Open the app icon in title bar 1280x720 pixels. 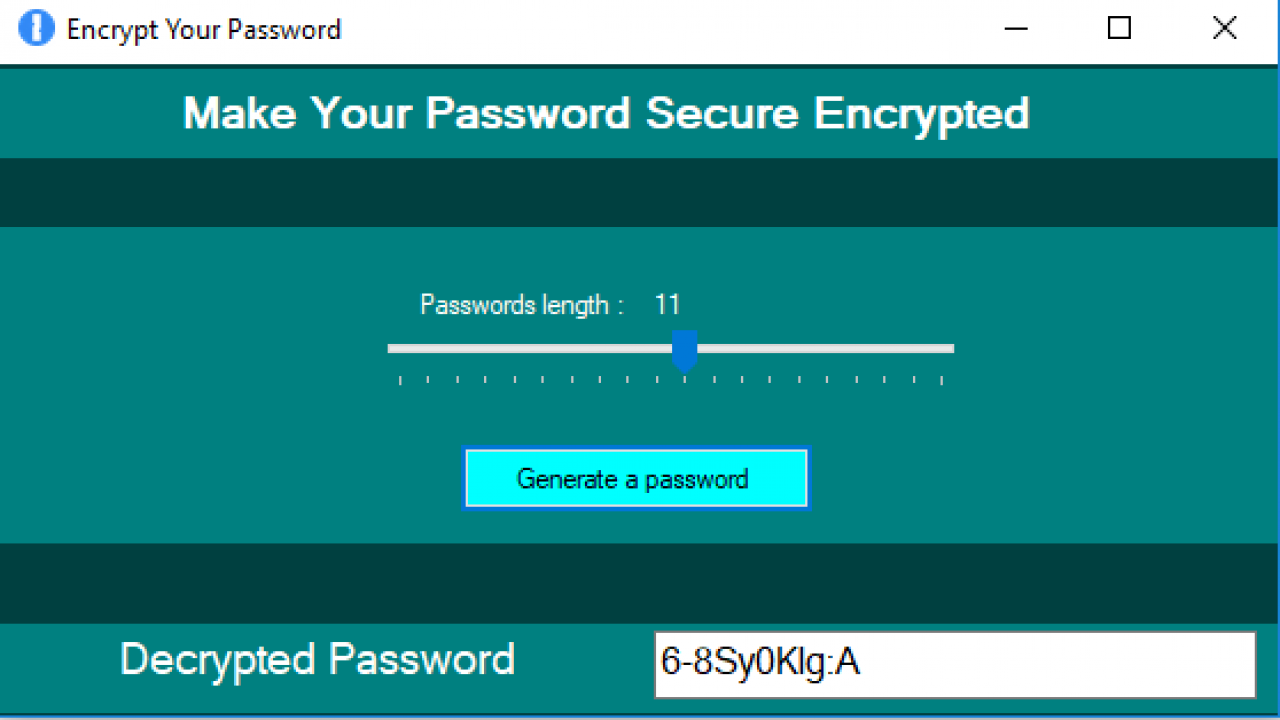37,28
